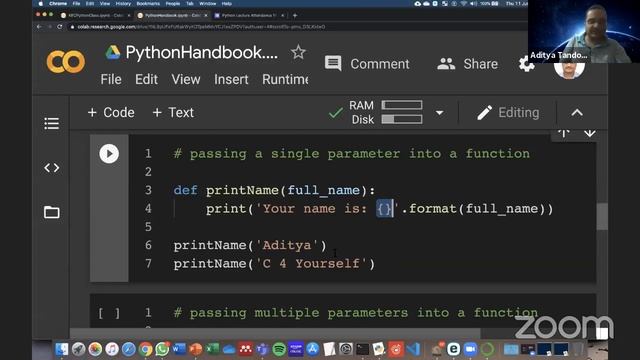The height and width of the screenshot is (360, 640).
Task: Add a new Code cell
Action: click(111, 112)
